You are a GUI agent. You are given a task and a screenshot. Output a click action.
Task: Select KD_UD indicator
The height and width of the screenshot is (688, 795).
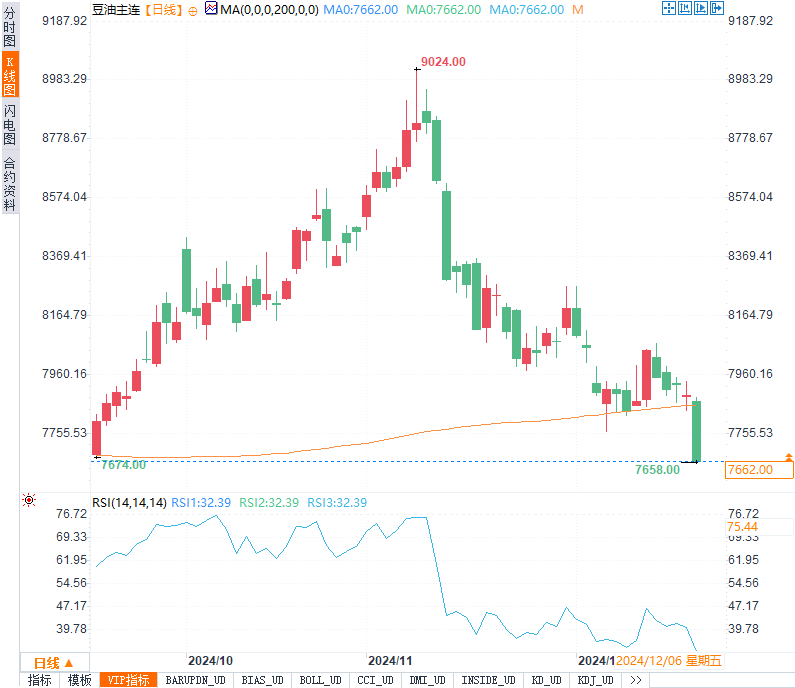coord(547,680)
